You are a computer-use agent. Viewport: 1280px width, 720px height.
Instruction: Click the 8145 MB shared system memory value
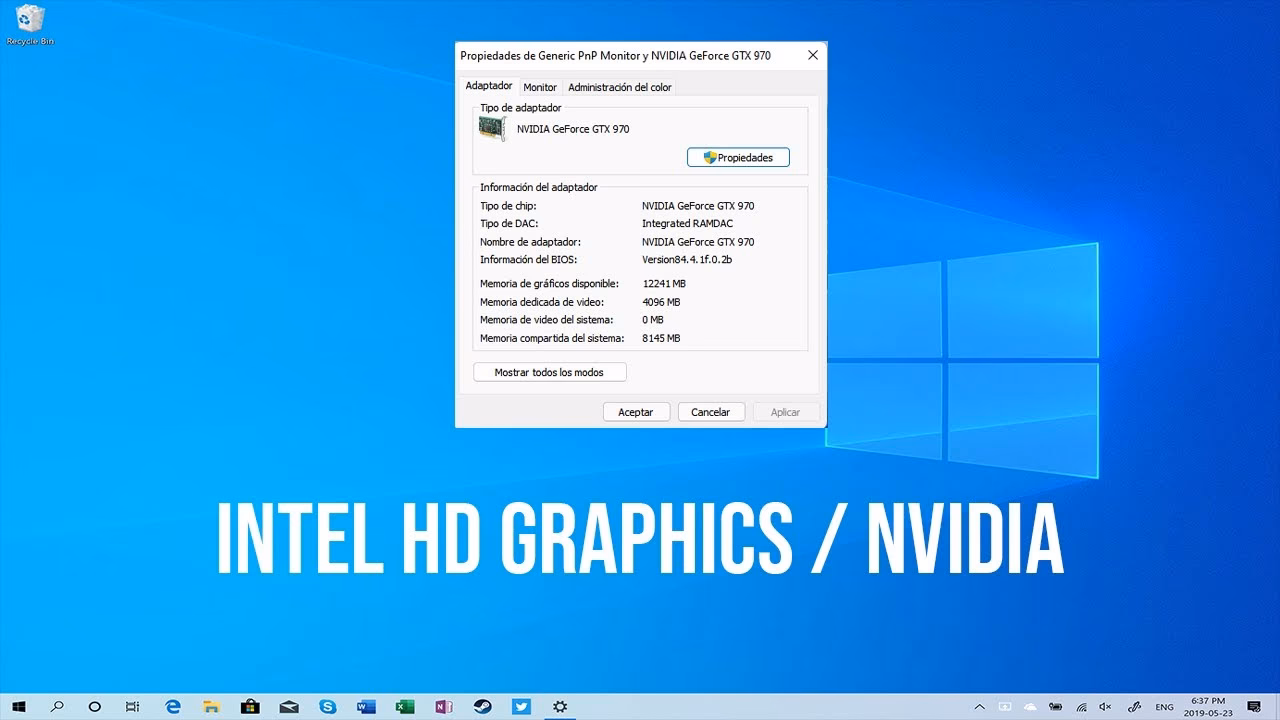pos(661,338)
